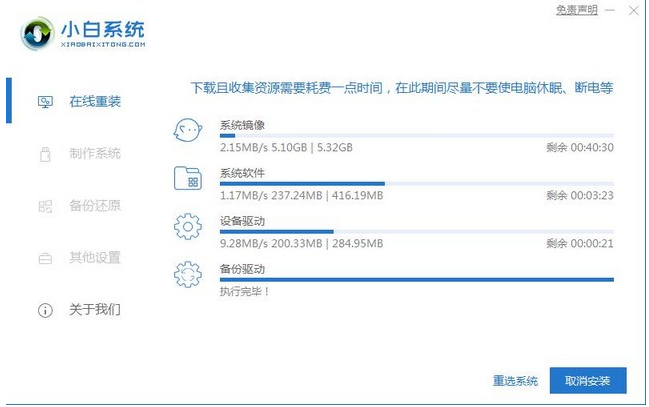
Task: Click the 系统镜像 smiley disc icon
Action: tap(188, 130)
